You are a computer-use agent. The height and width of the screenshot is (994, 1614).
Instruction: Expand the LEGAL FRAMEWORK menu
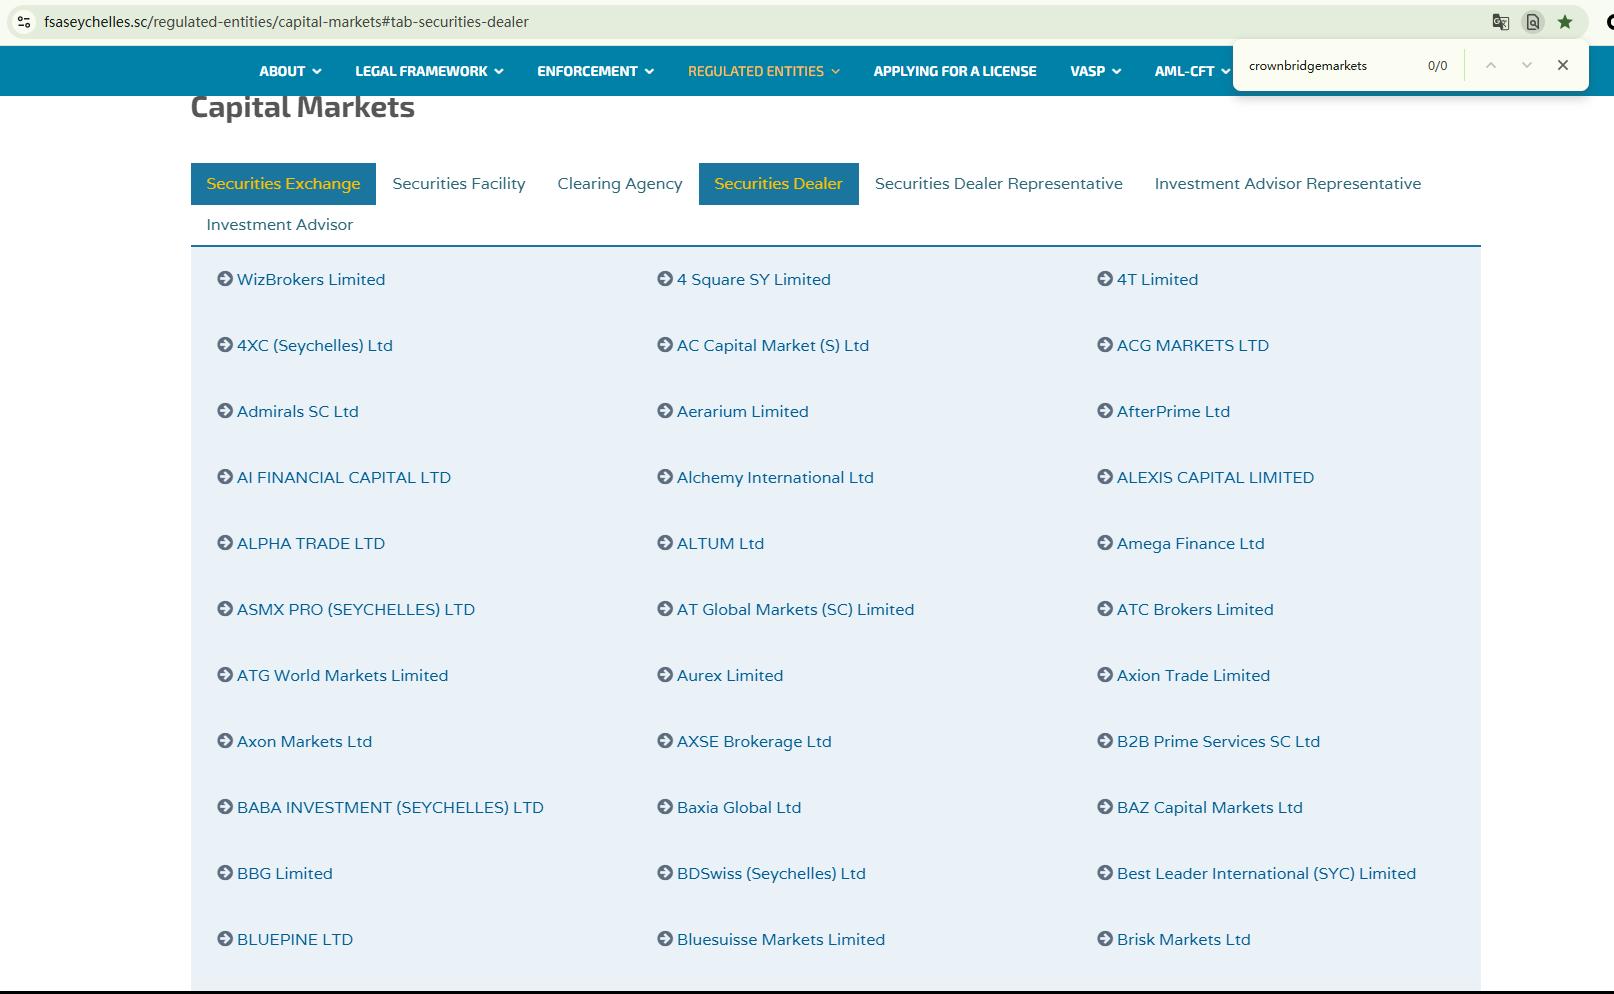[x=429, y=71]
